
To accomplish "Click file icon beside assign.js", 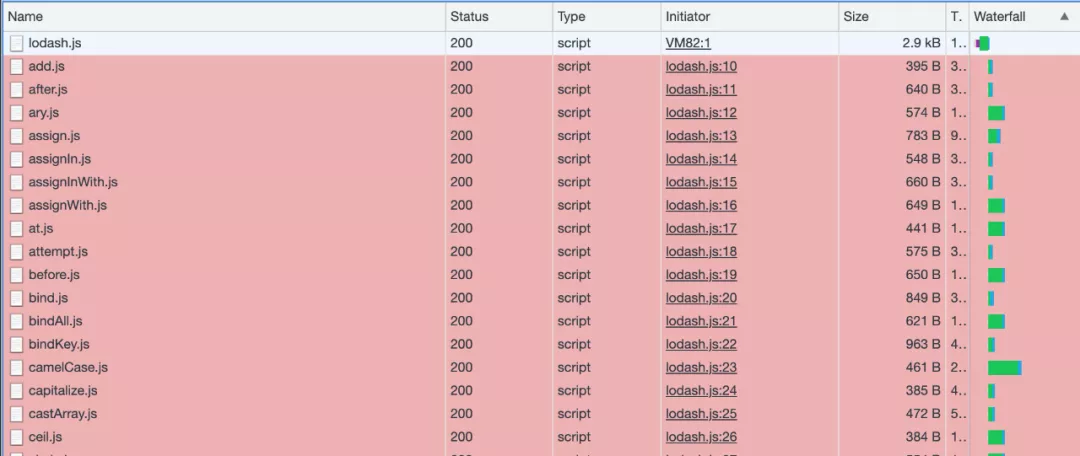I will point(17,136).
